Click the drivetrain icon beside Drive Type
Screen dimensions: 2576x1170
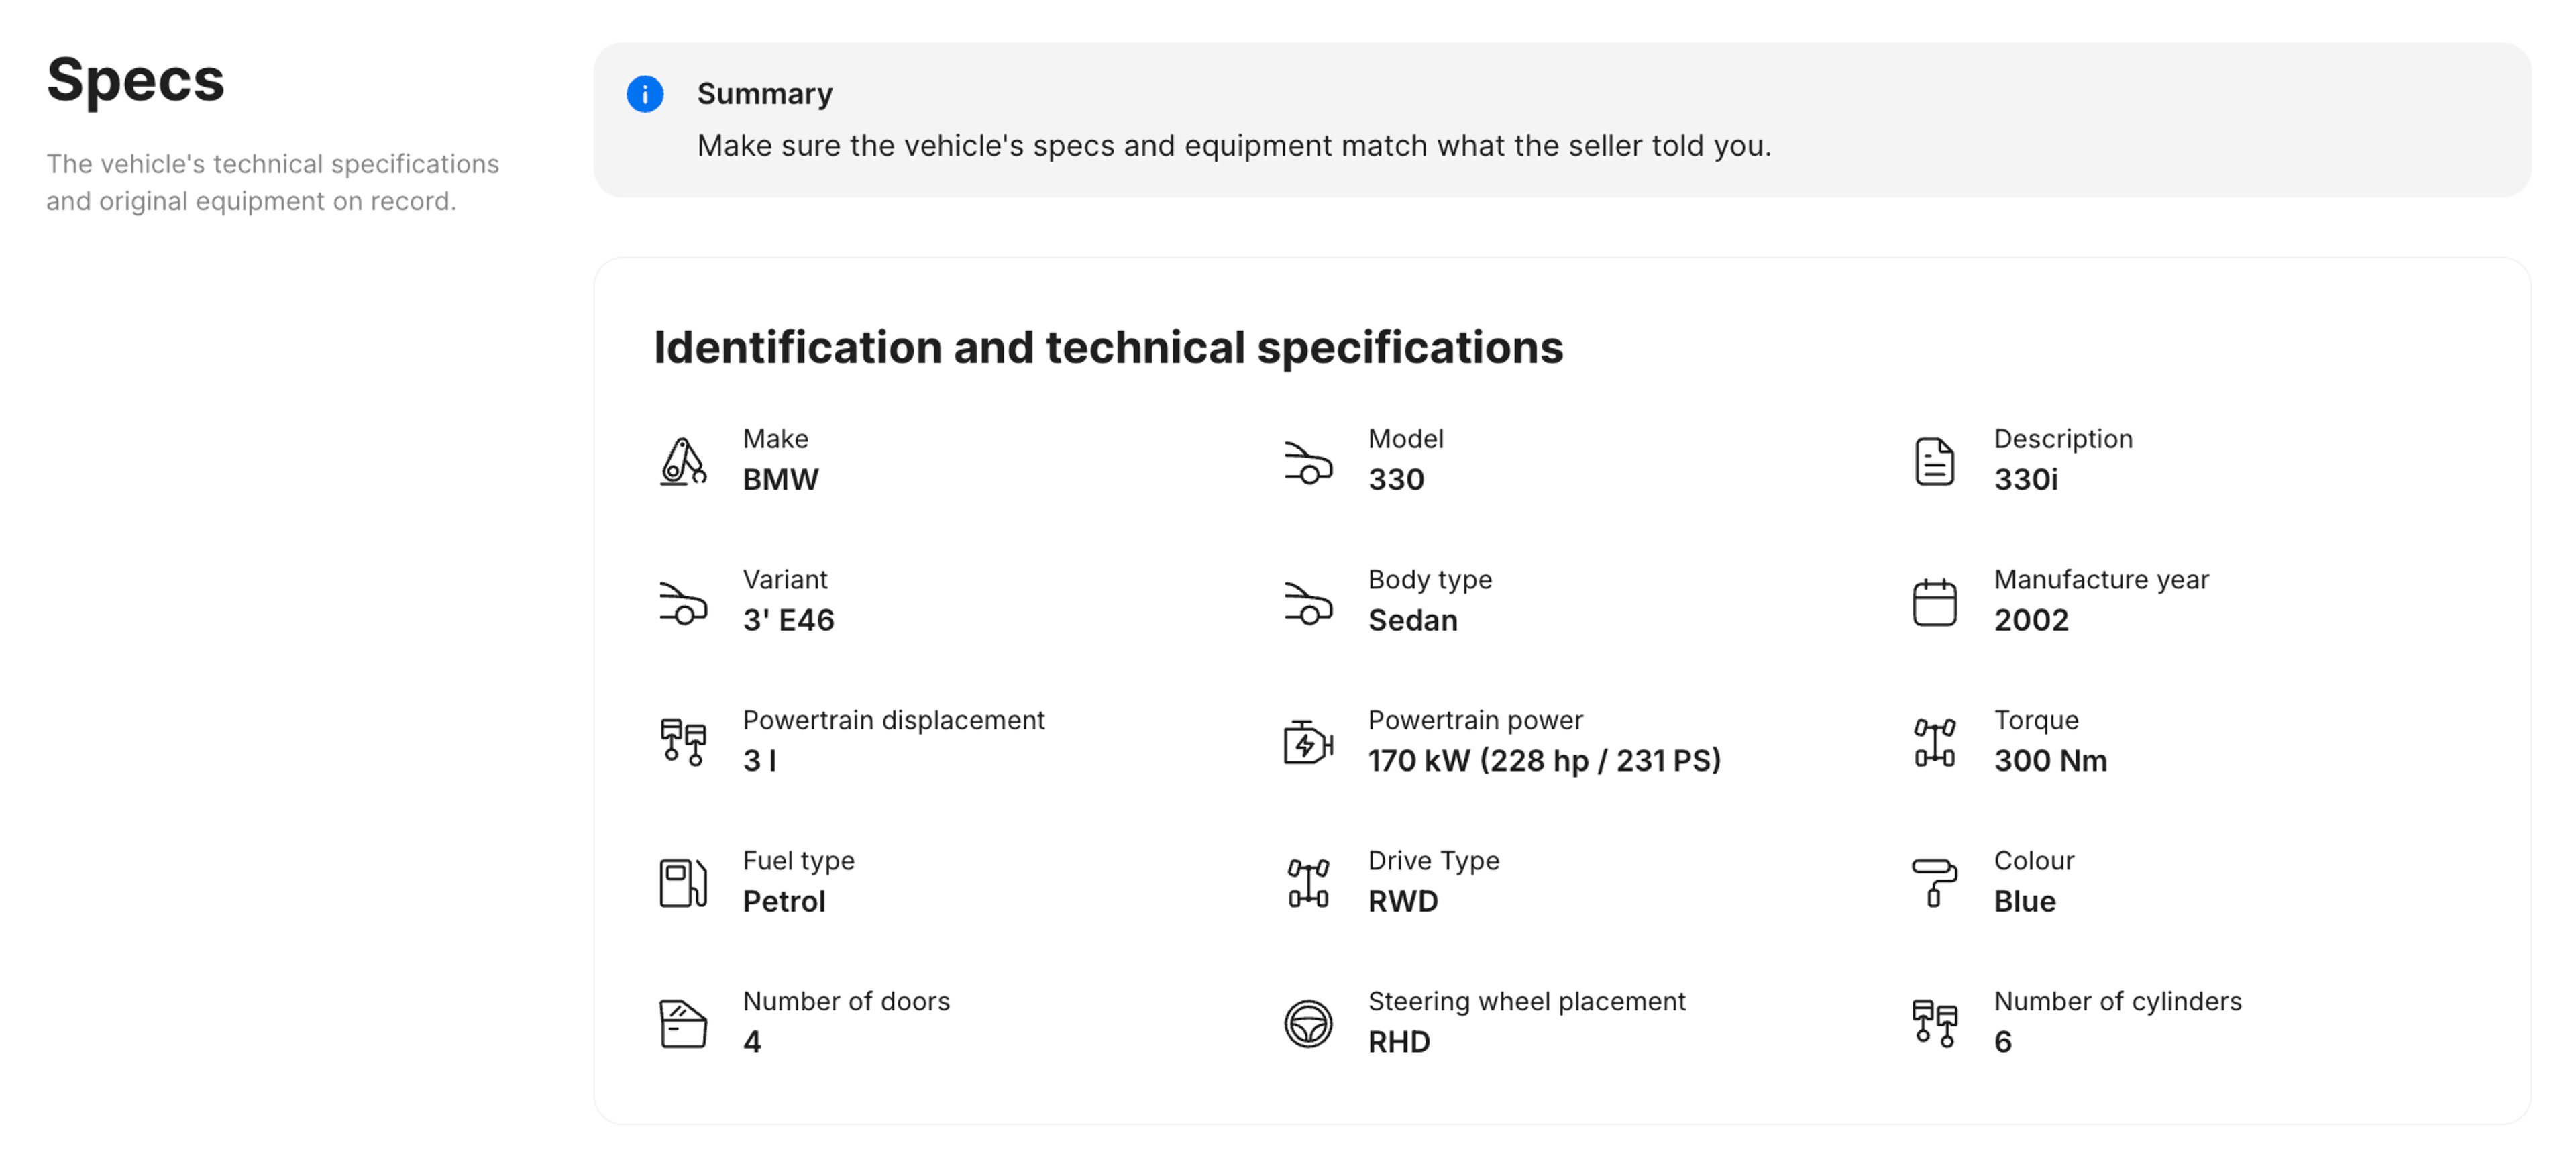point(1308,884)
